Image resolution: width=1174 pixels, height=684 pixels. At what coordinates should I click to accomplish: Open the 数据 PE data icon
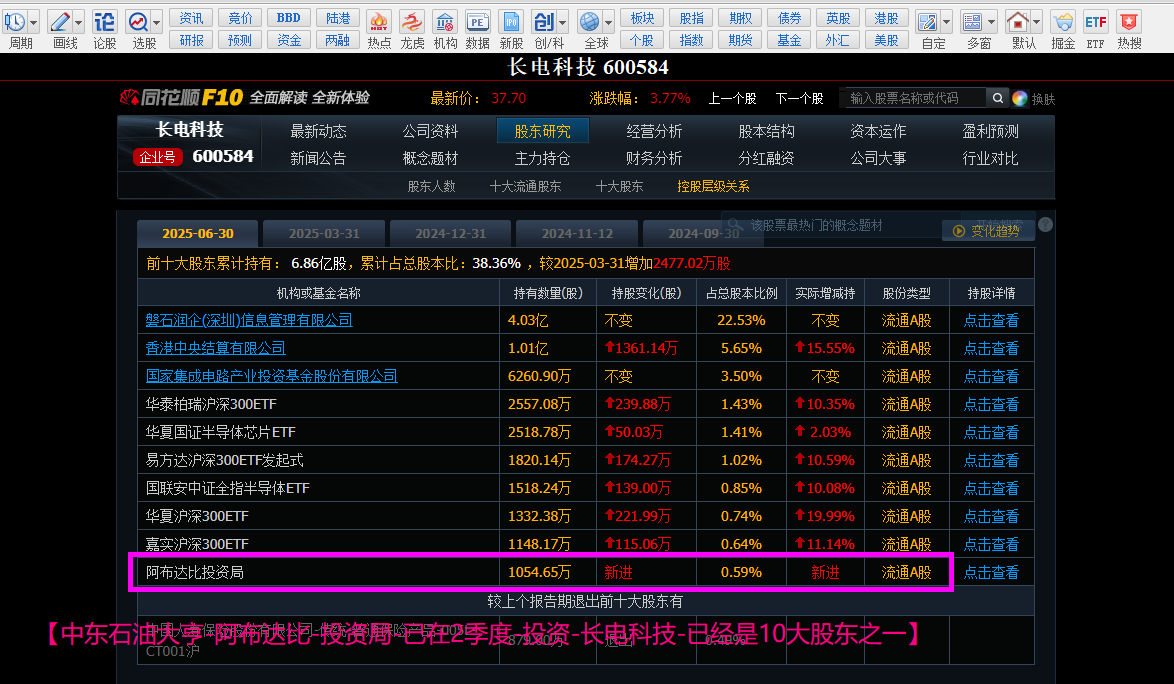(477, 22)
